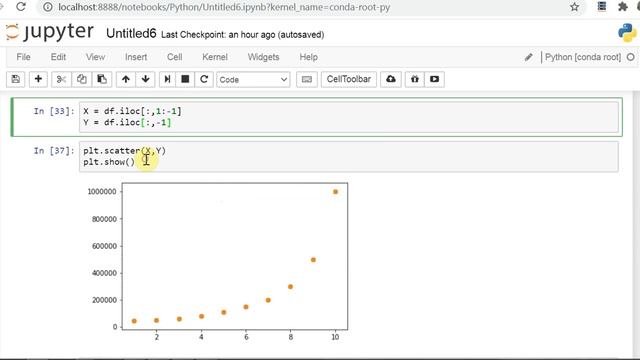The height and width of the screenshot is (360, 640).
Task: Click the cloud upload toolbar icon
Action: click(x=391, y=79)
